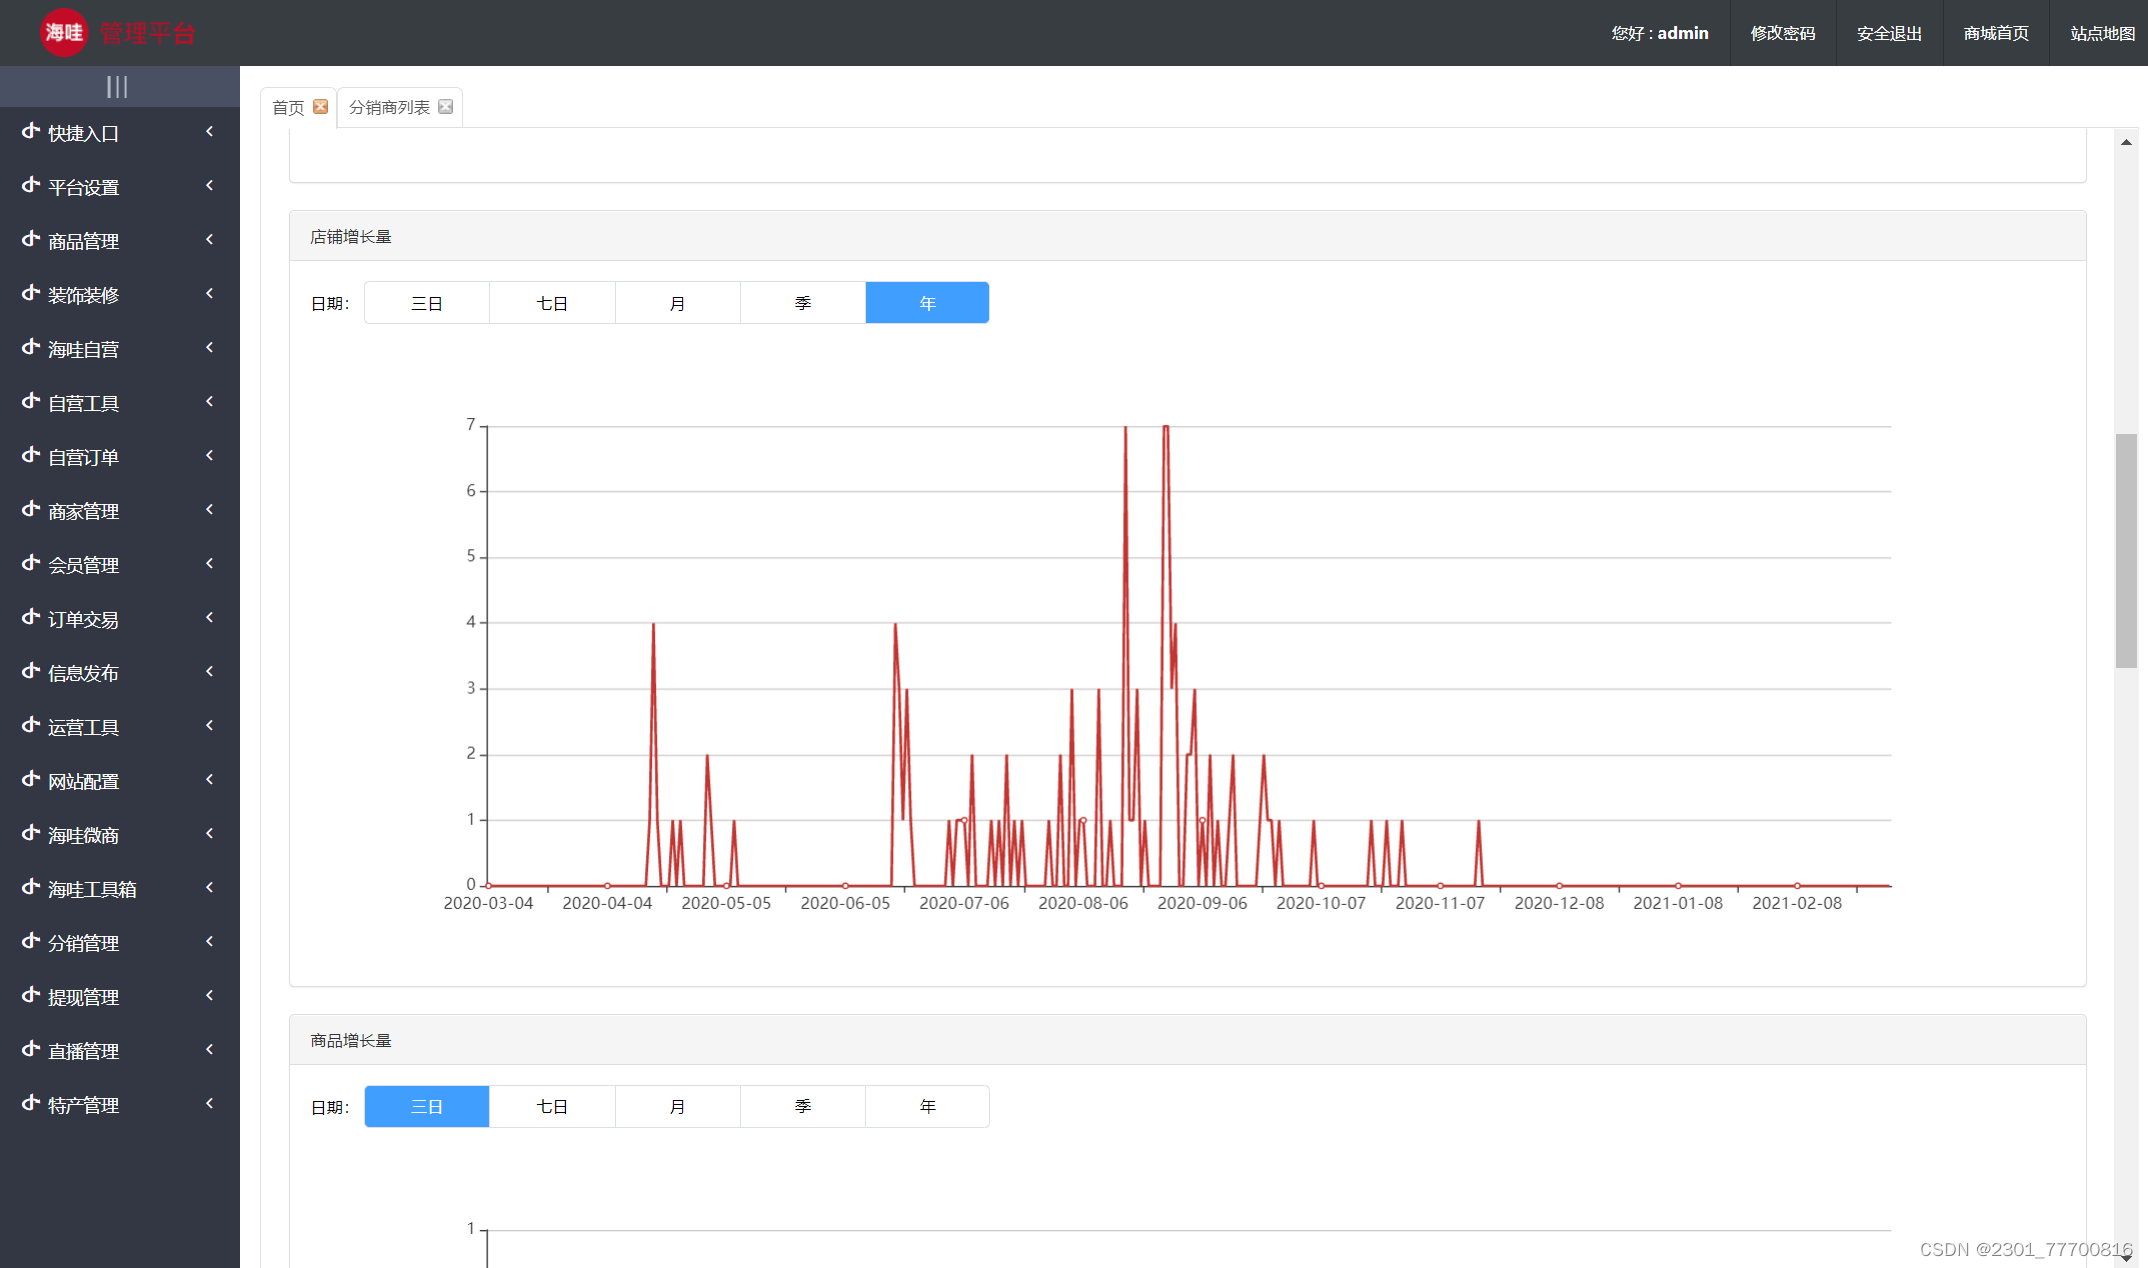Expand the 直播管理 chevron
Screen dimensions: 2148x1268
[209, 1049]
